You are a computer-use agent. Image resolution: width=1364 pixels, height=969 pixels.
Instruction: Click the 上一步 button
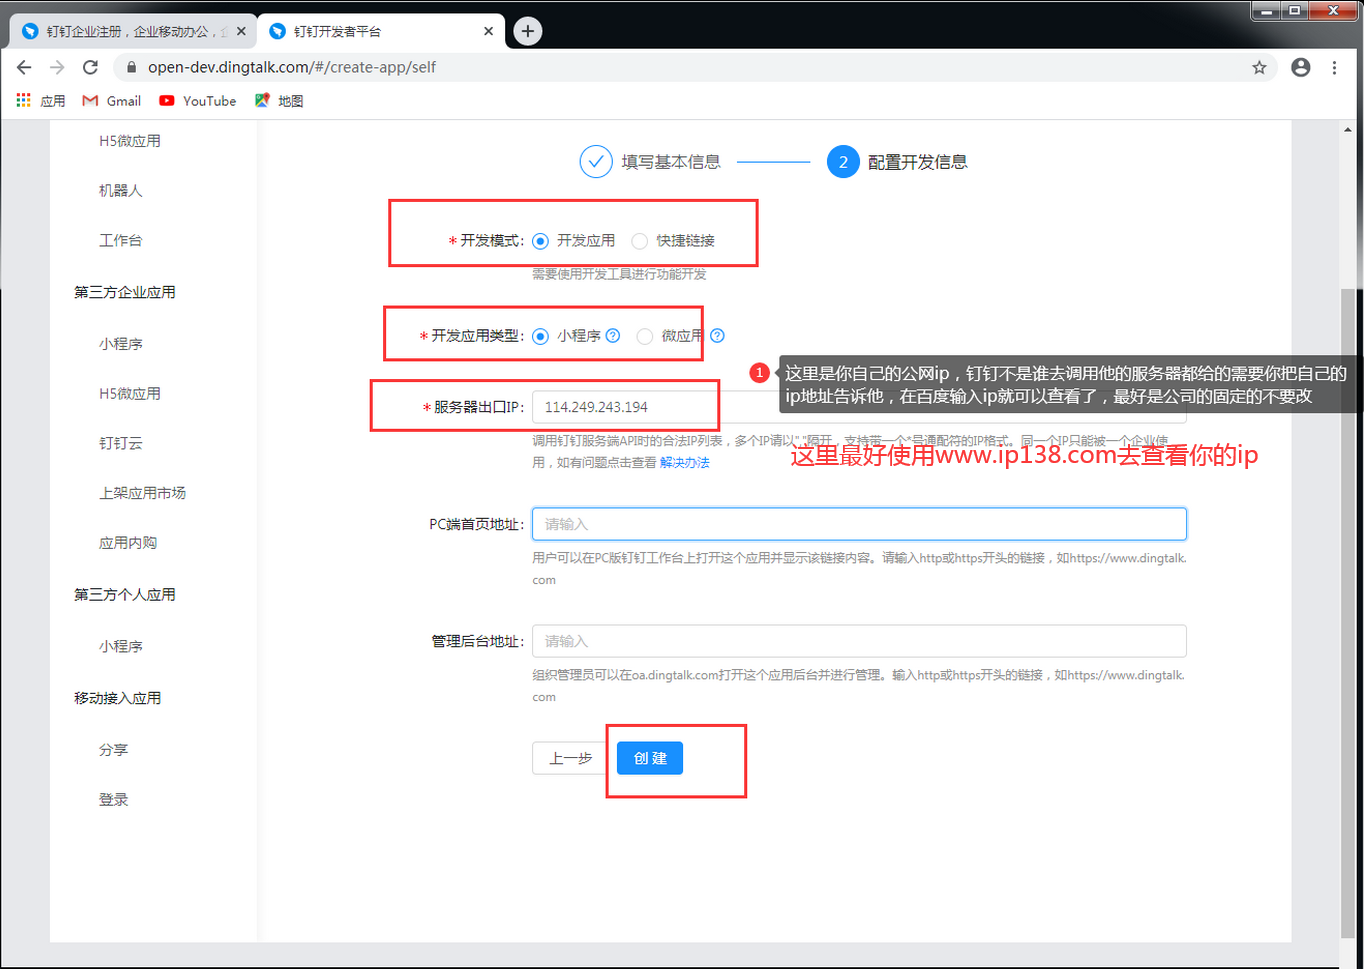[x=571, y=758]
